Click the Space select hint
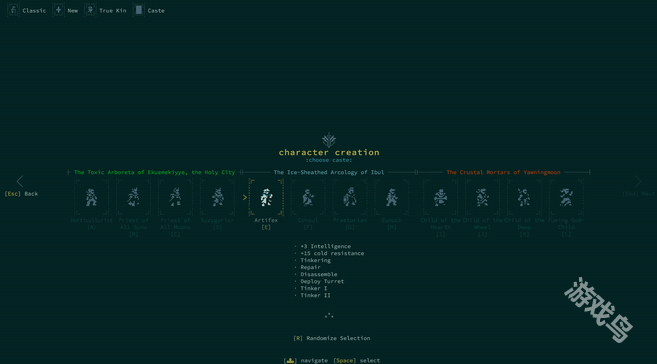 click(357, 360)
